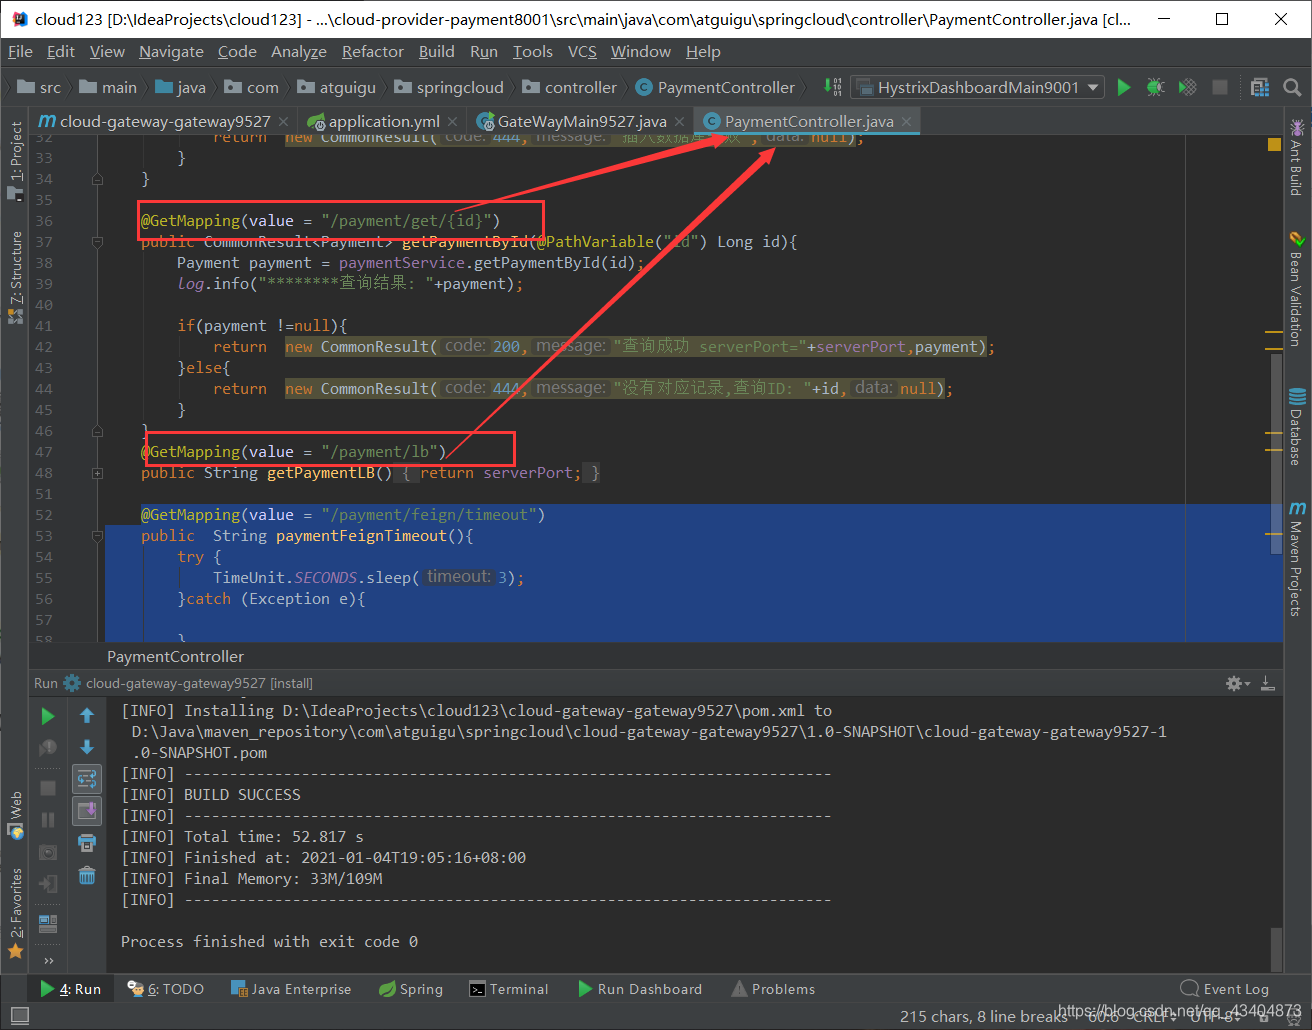Expand more Run actions double-chevron
Viewport: 1312px width, 1030px height.
click(48, 960)
